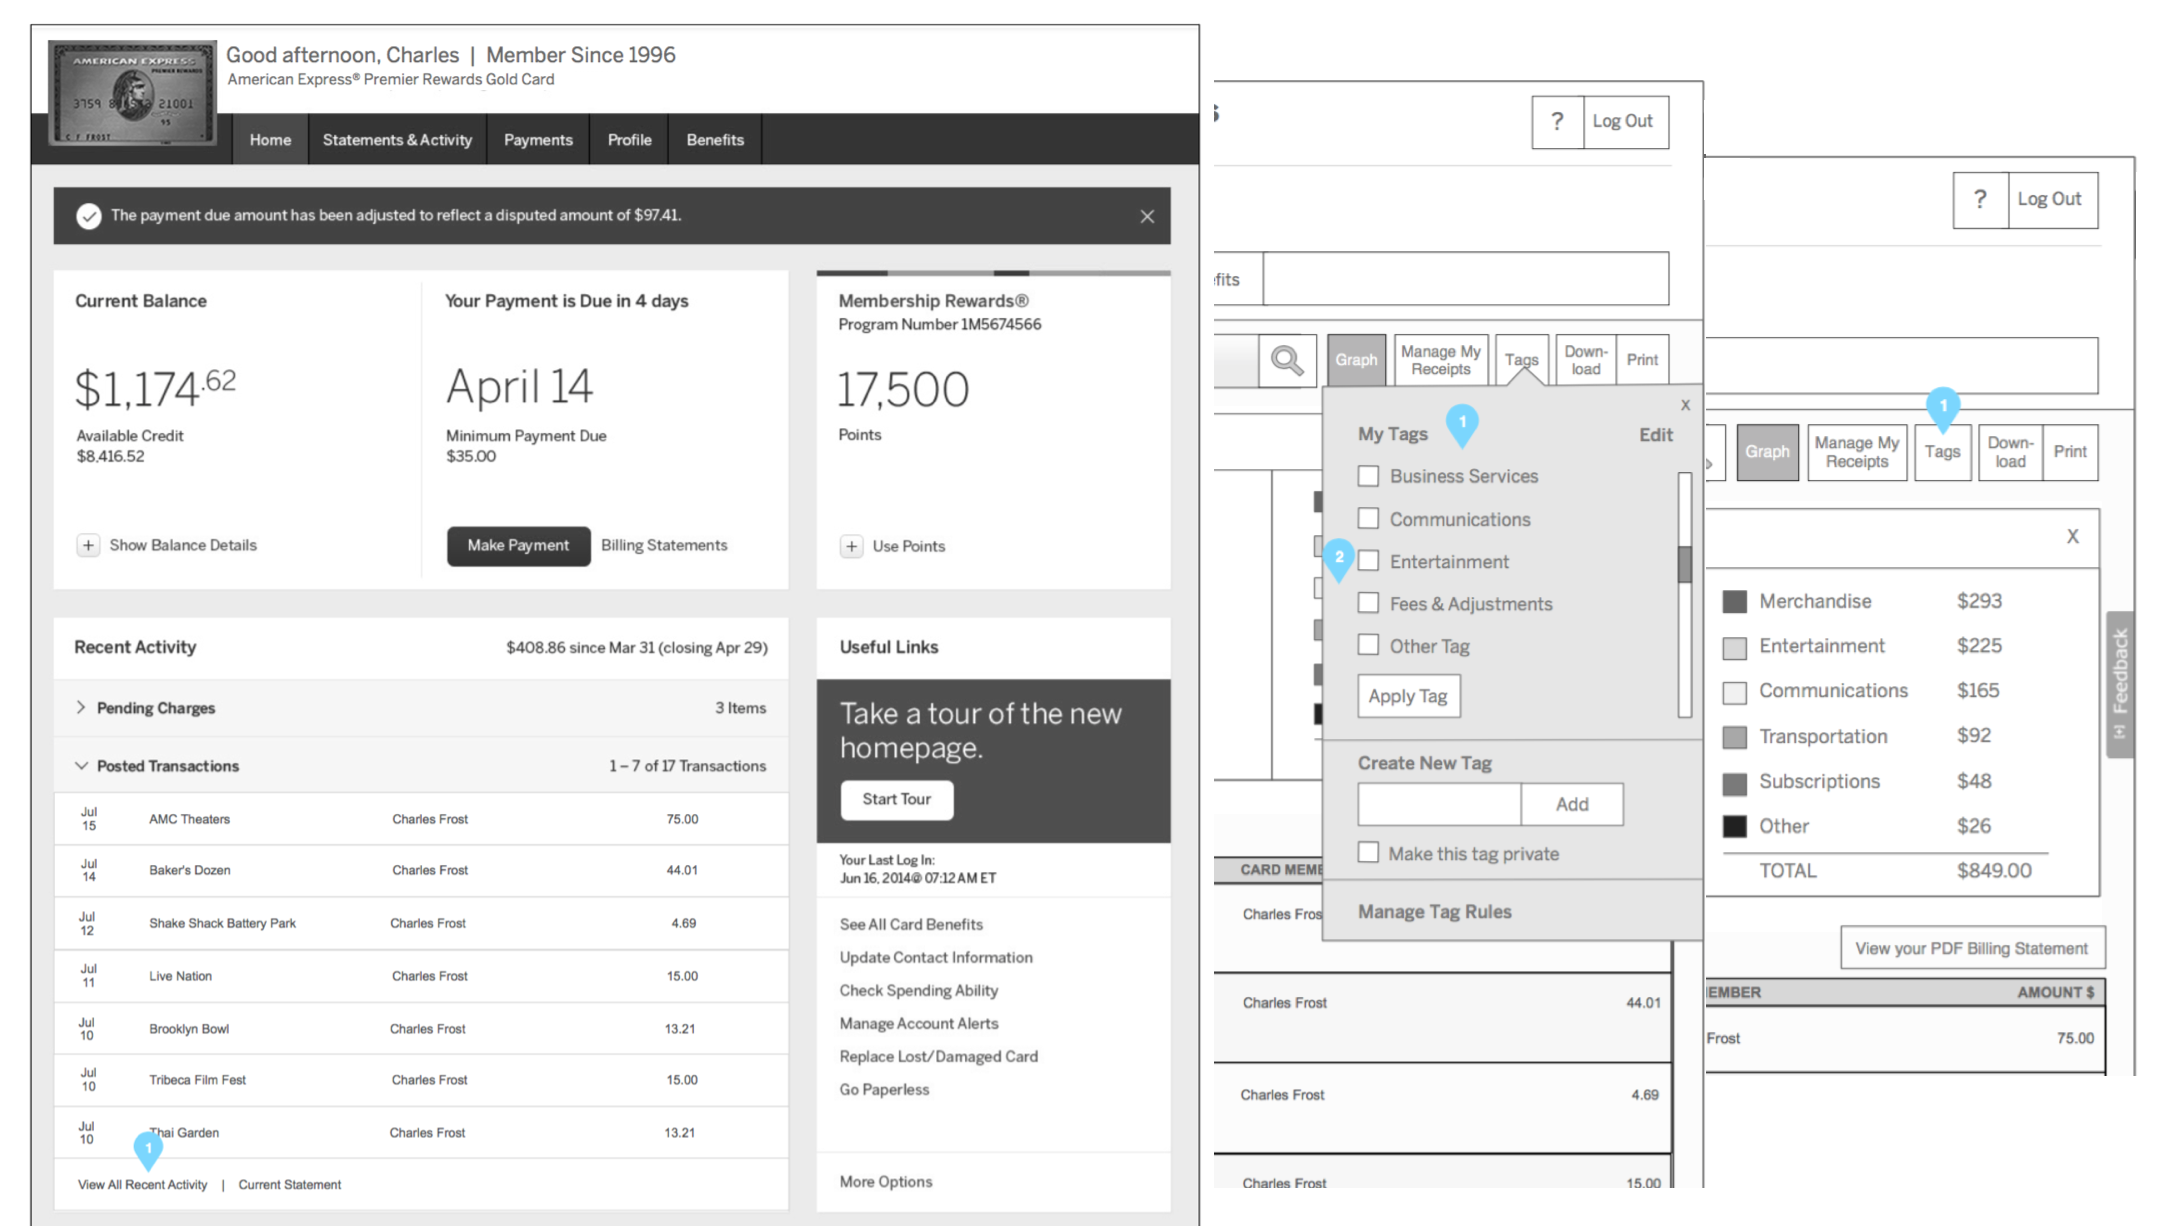Viewport: 2160px width, 1226px height.
Task: Open Check Spending Ability link
Action: coord(919,990)
